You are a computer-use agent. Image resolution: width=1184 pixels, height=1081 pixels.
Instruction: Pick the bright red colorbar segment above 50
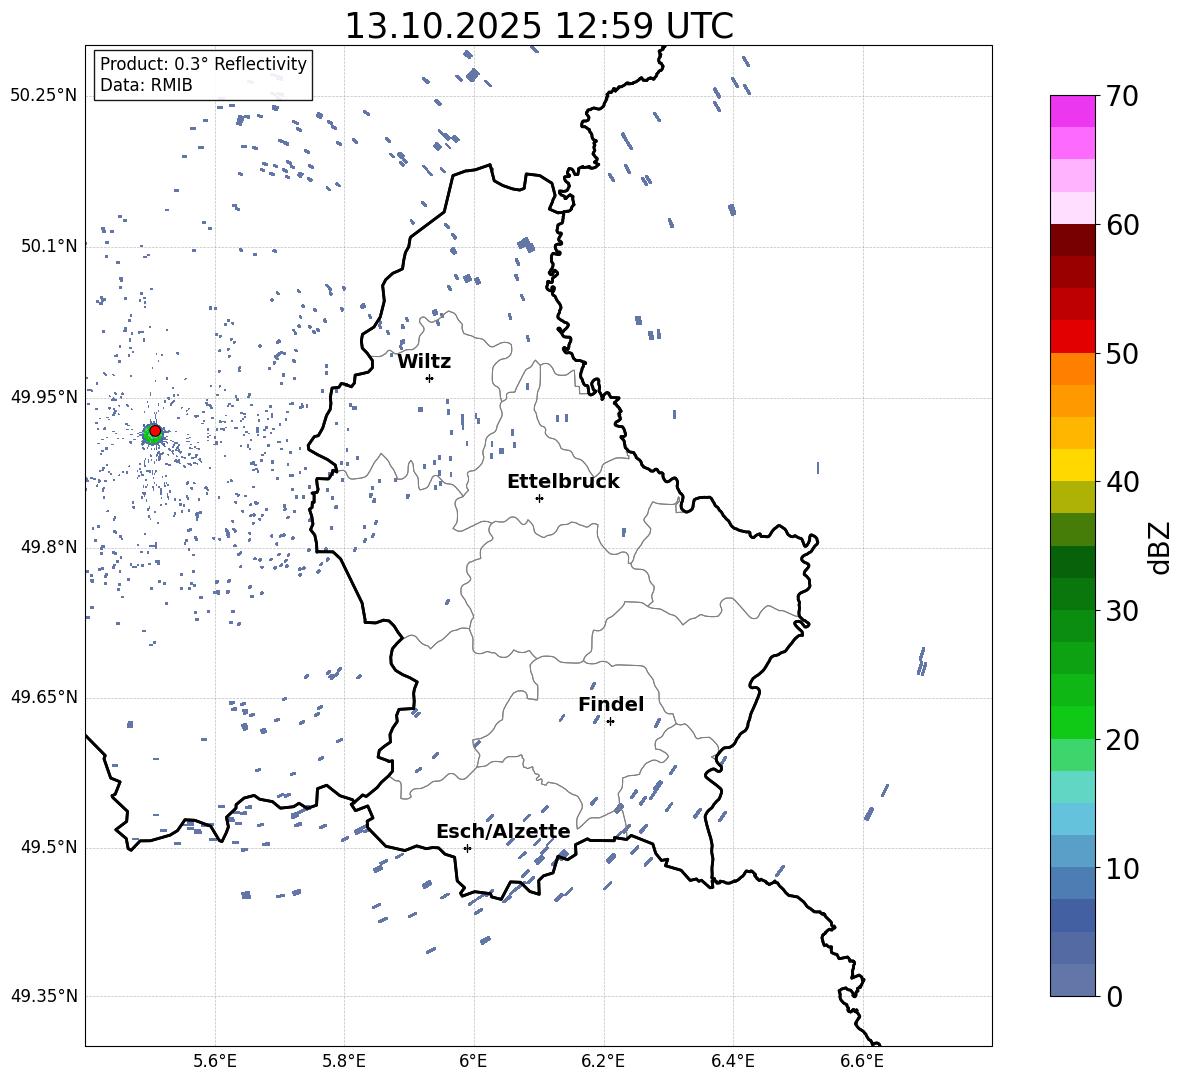1072,336
